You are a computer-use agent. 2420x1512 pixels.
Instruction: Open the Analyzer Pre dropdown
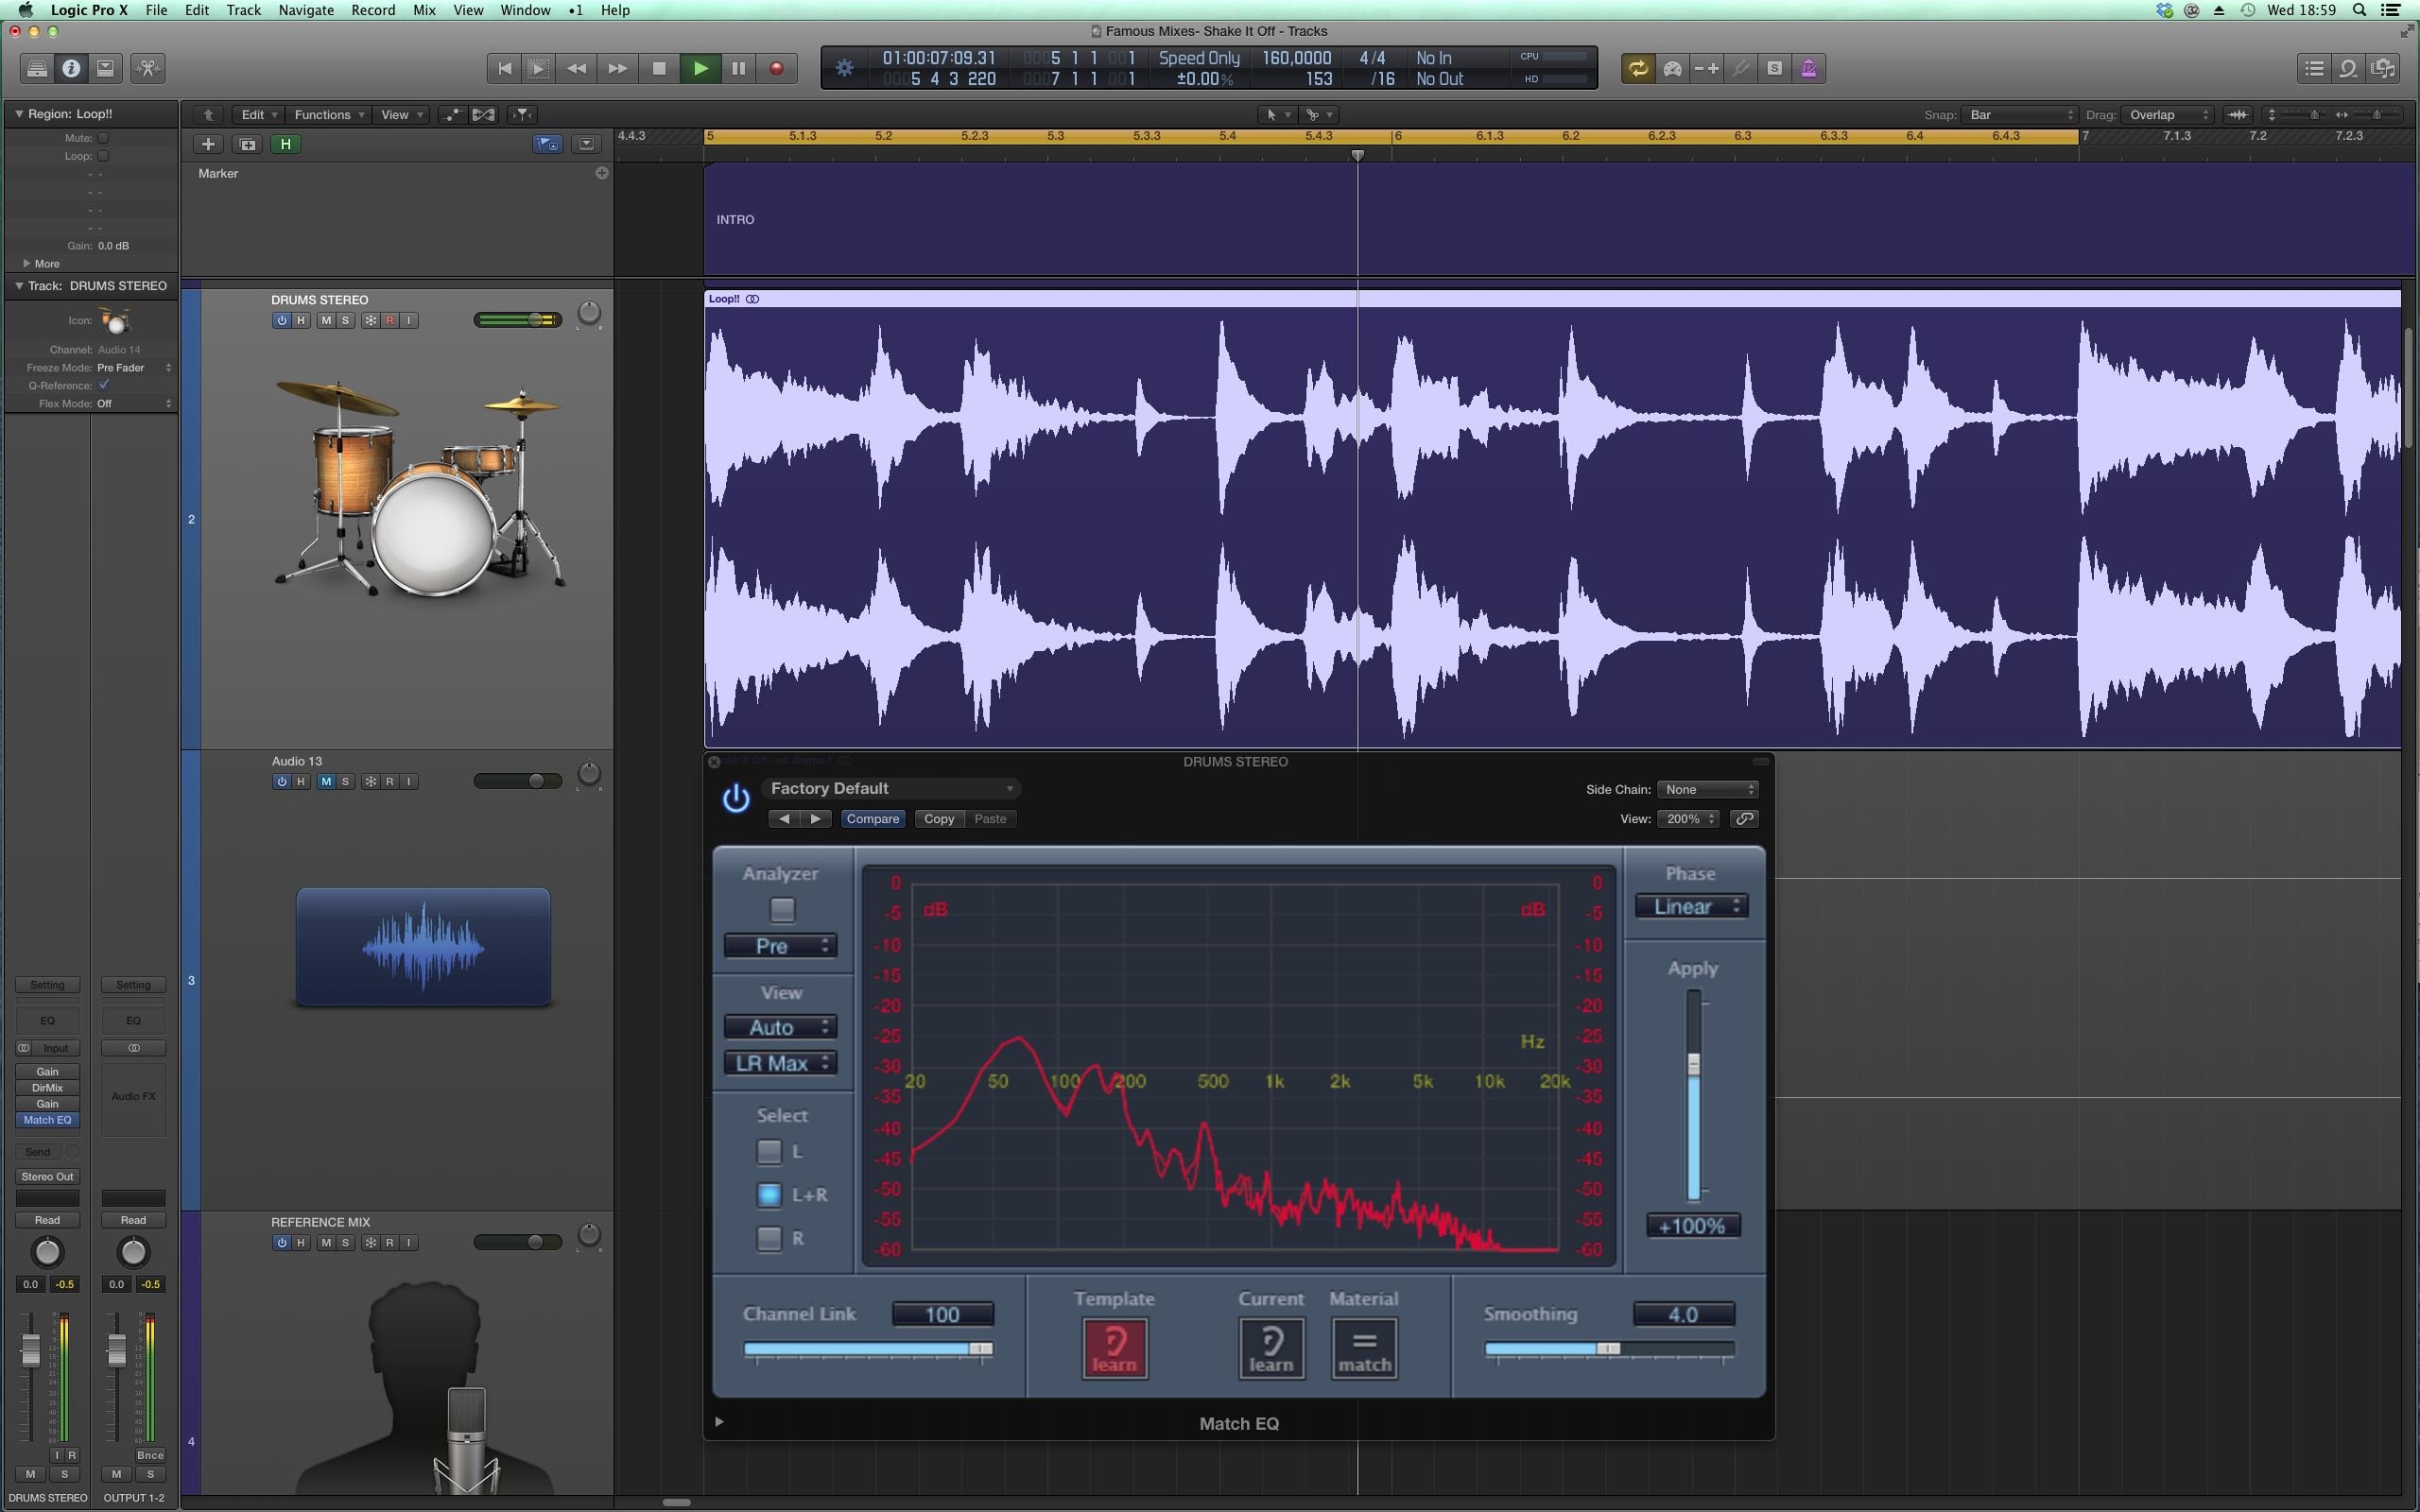(780, 945)
